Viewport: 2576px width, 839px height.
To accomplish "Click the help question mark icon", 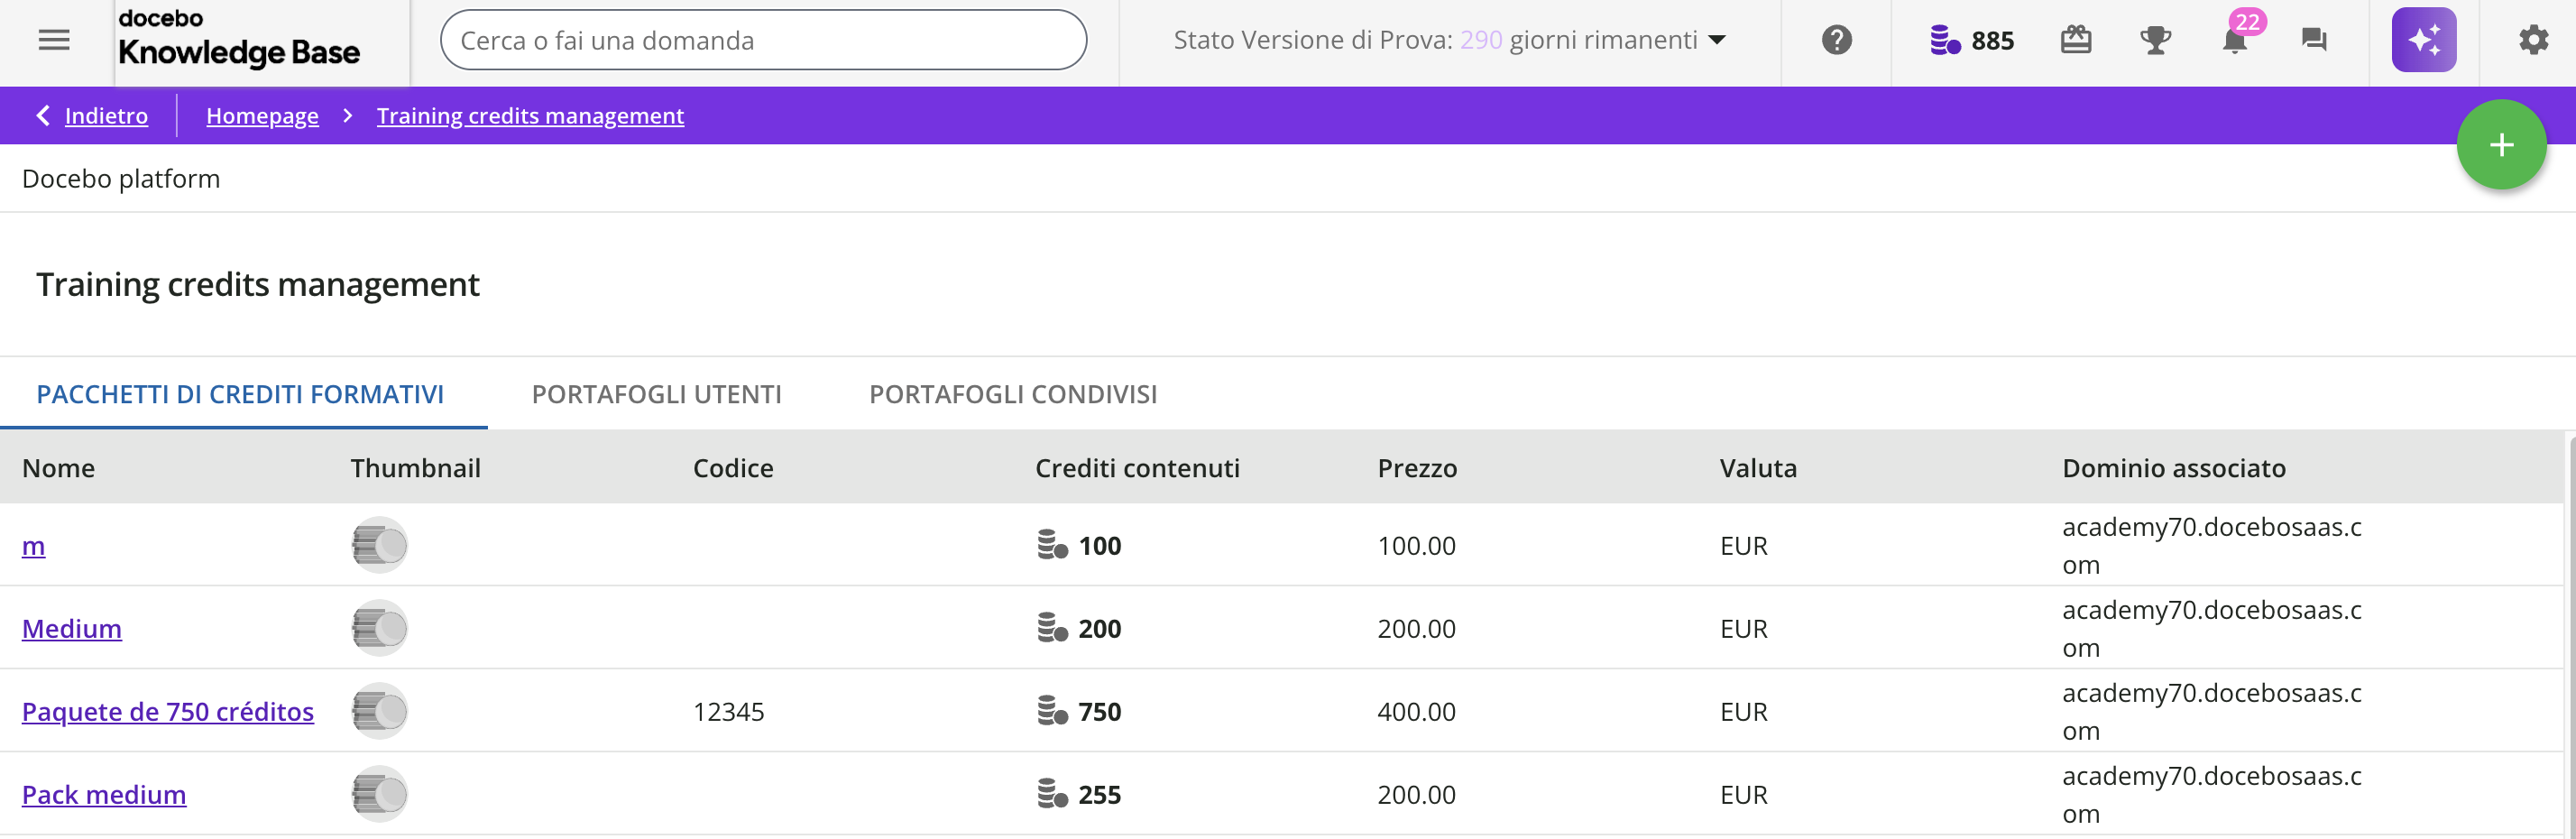I will 1836,40.
